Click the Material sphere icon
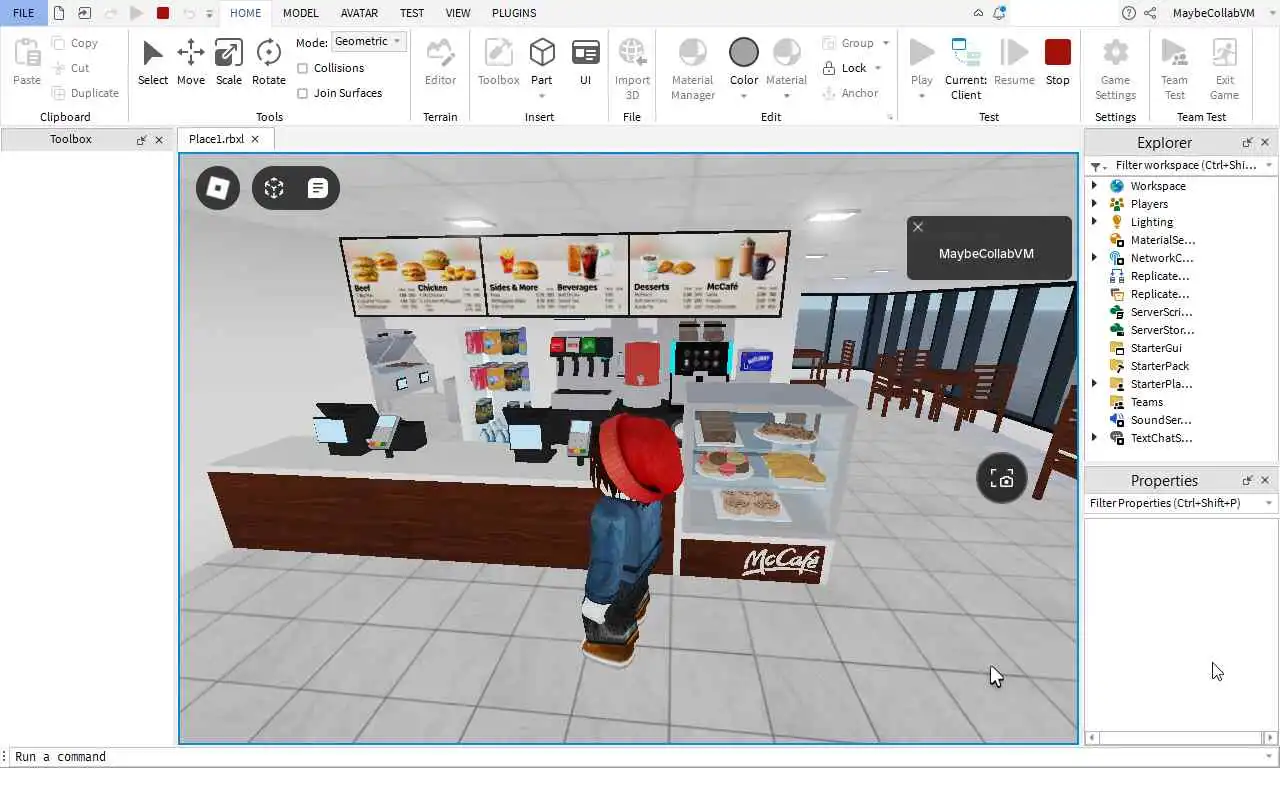The width and height of the screenshot is (1280, 800). (x=786, y=52)
